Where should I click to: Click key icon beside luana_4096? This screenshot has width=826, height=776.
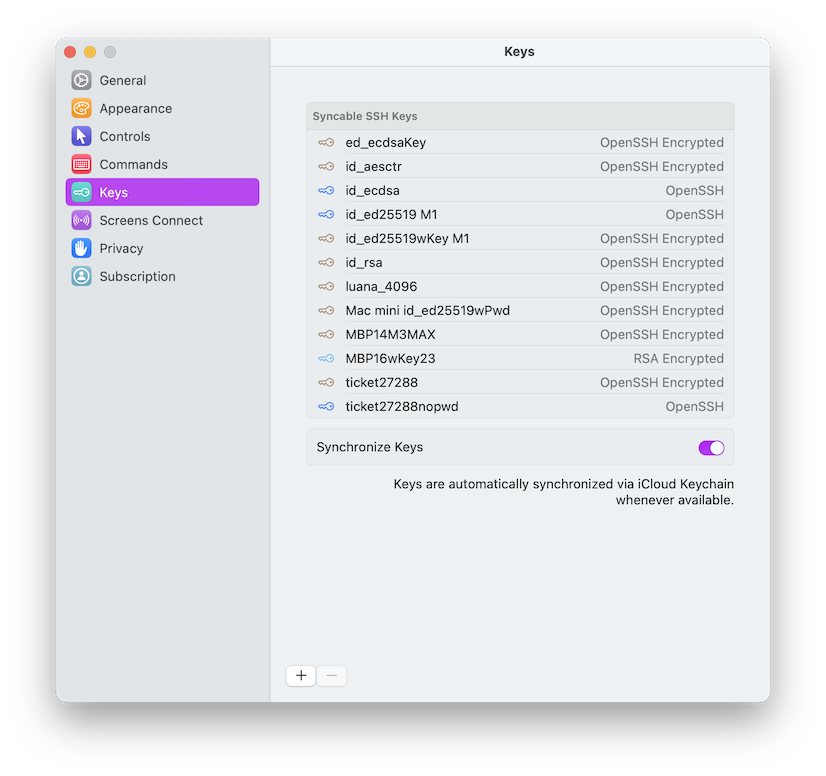click(x=326, y=287)
